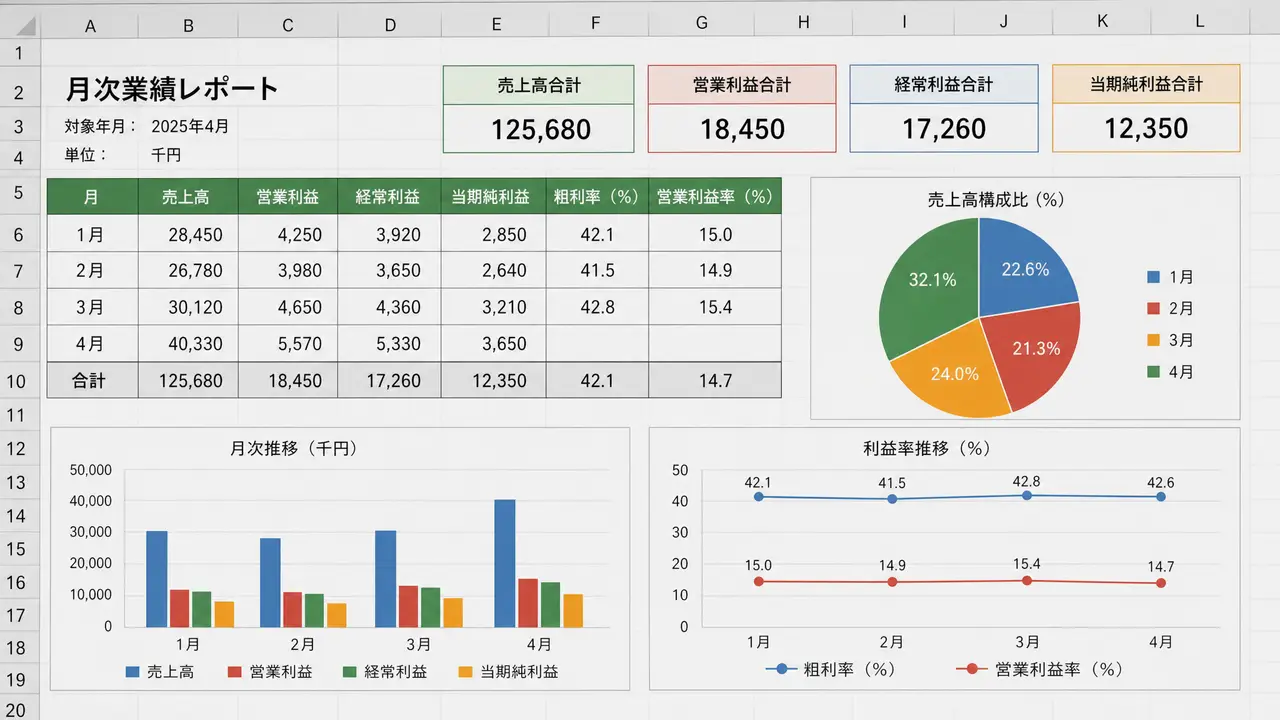Click the 粗利率（%） legend entry in line chart
The height and width of the screenshot is (720, 1280).
tap(829, 669)
